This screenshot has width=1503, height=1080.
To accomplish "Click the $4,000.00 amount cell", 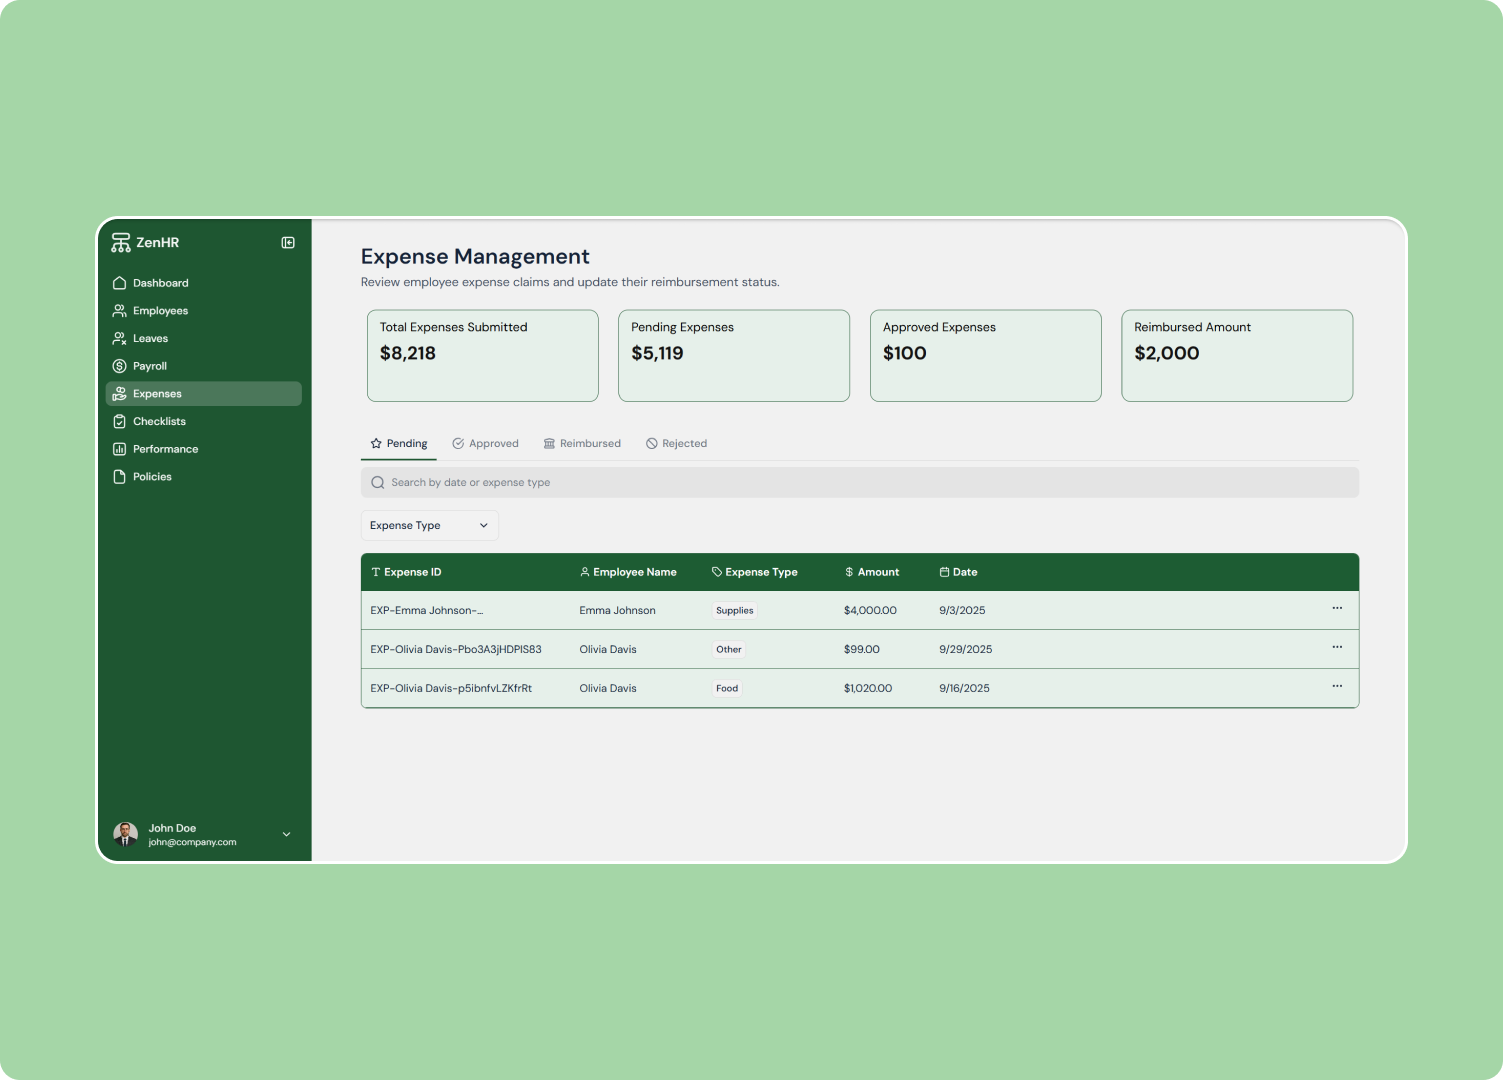I will (870, 611).
